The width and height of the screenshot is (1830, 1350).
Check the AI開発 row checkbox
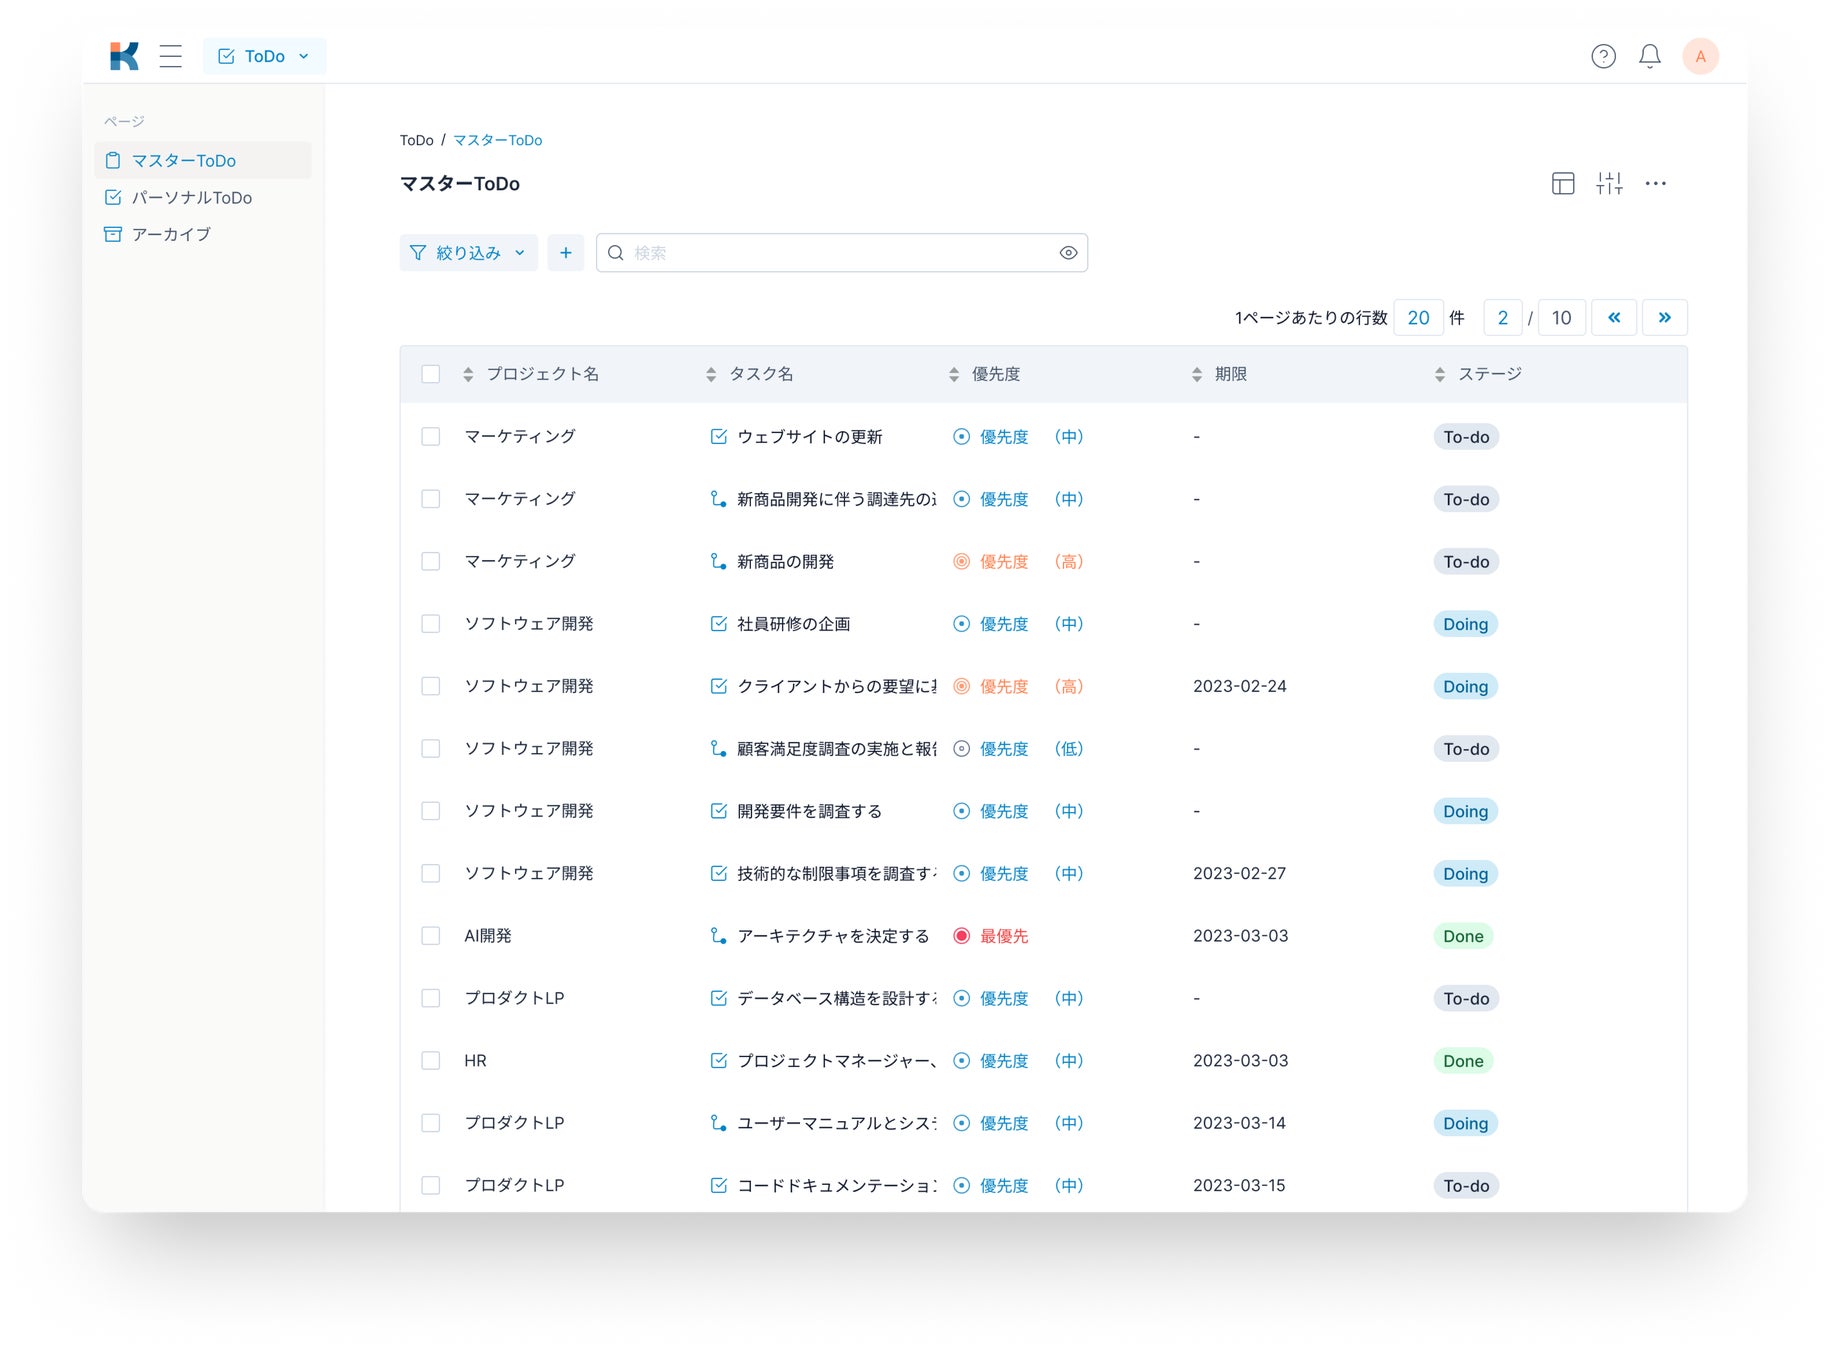pyautogui.click(x=431, y=936)
